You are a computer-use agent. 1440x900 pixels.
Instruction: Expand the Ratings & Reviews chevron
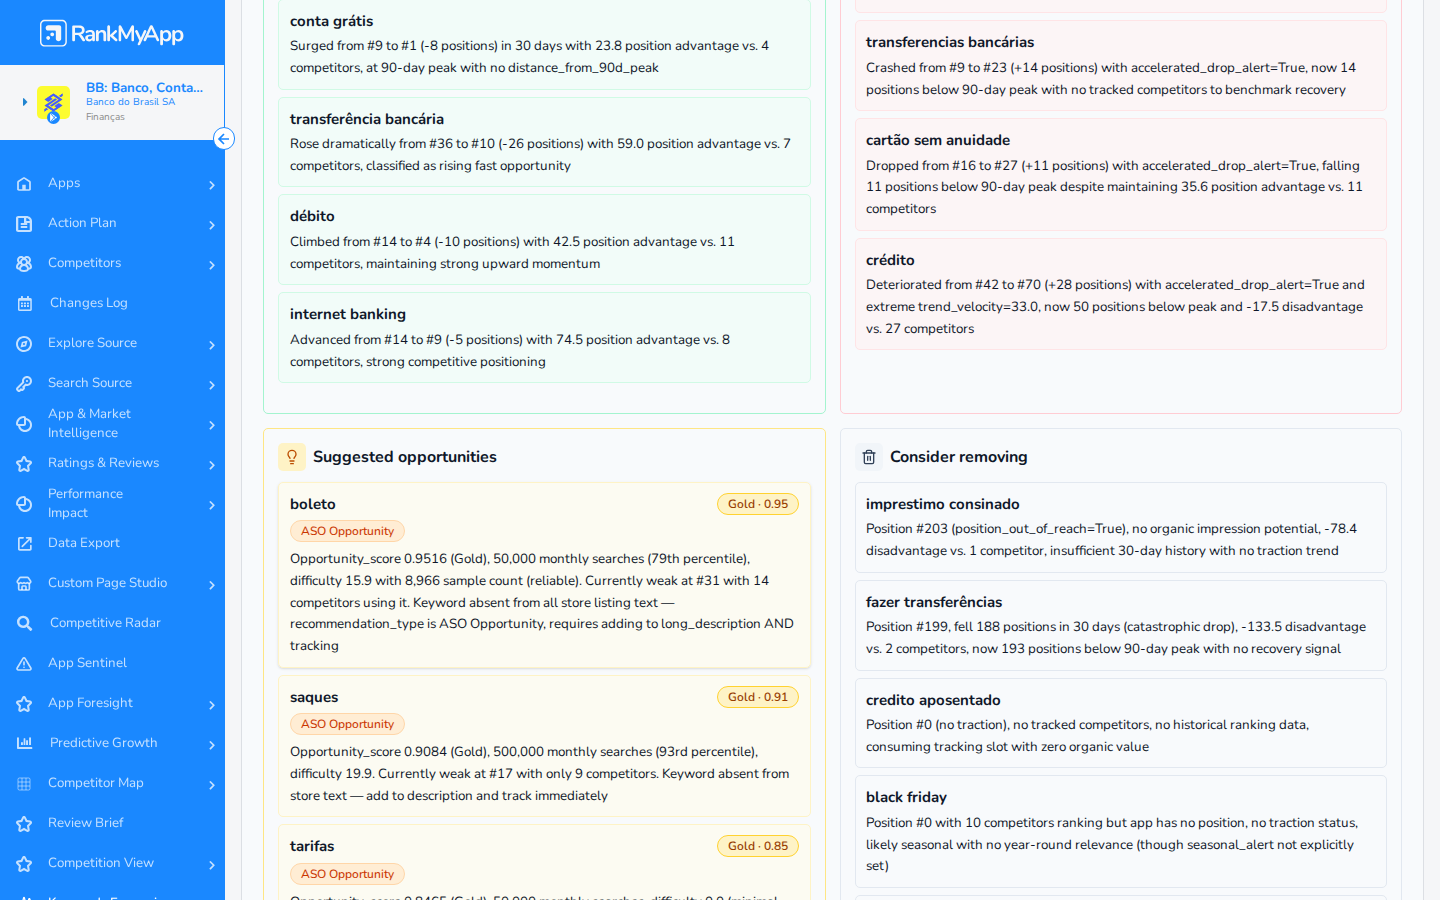212,464
